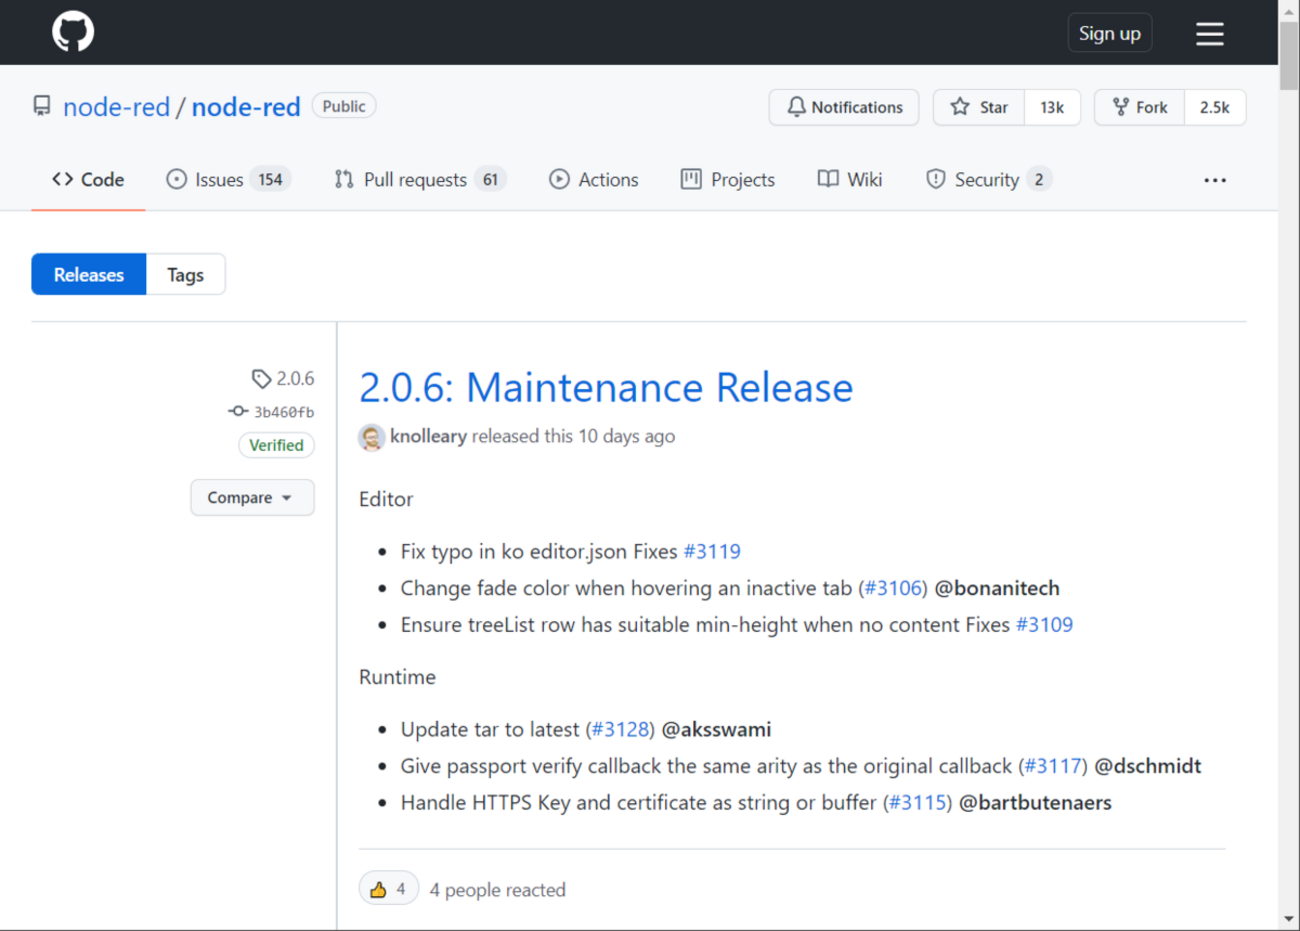The image size is (1300, 931).
Task: Open the 2.0.6 tag link
Action: click(x=295, y=379)
